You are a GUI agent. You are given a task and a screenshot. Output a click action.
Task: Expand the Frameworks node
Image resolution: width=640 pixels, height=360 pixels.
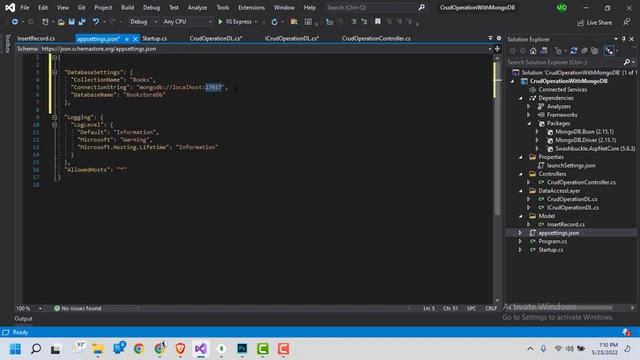(x=529, y=115)
